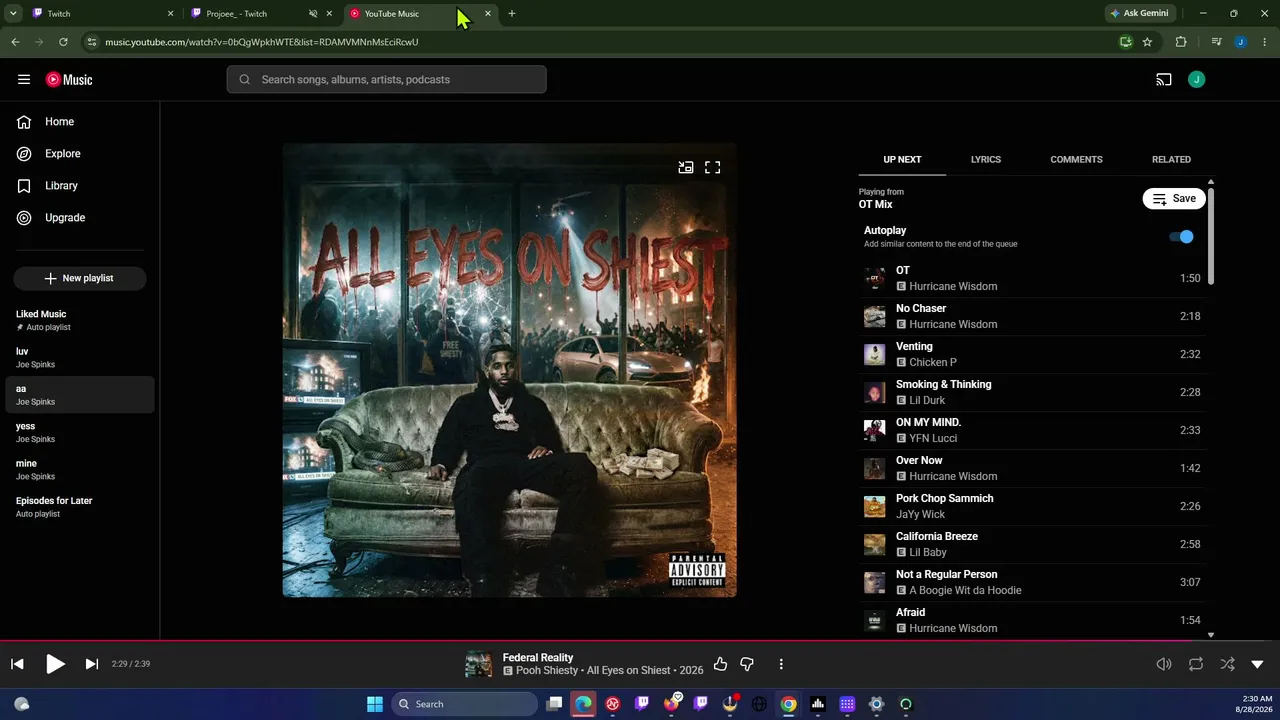Open the Related tab

coord(1171,160)
